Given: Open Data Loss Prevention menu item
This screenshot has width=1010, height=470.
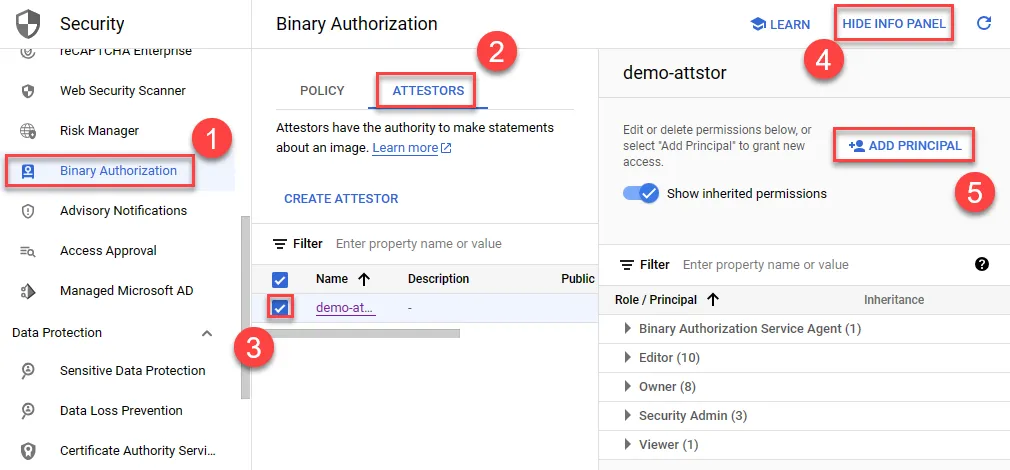Looking at the screenshot, I should point(121,410).
